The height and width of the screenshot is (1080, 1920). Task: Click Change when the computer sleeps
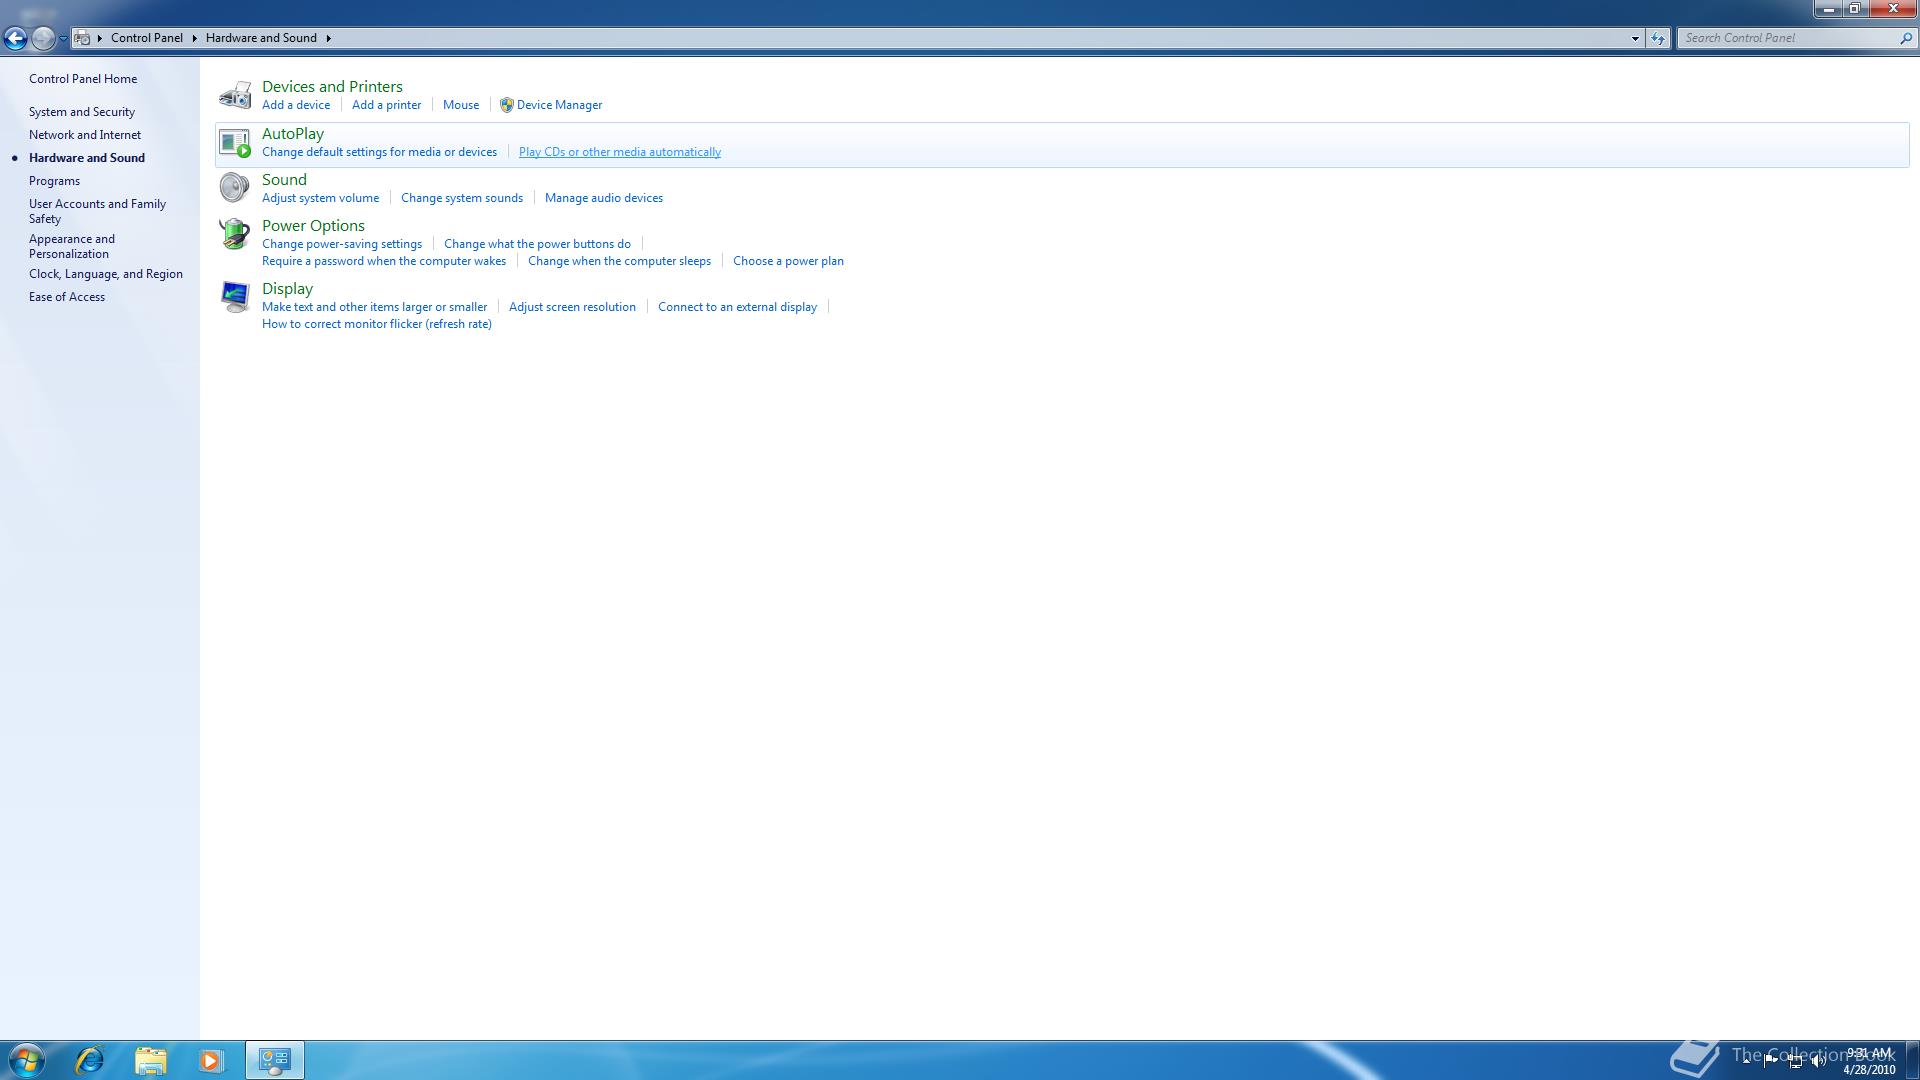[619, 261]
